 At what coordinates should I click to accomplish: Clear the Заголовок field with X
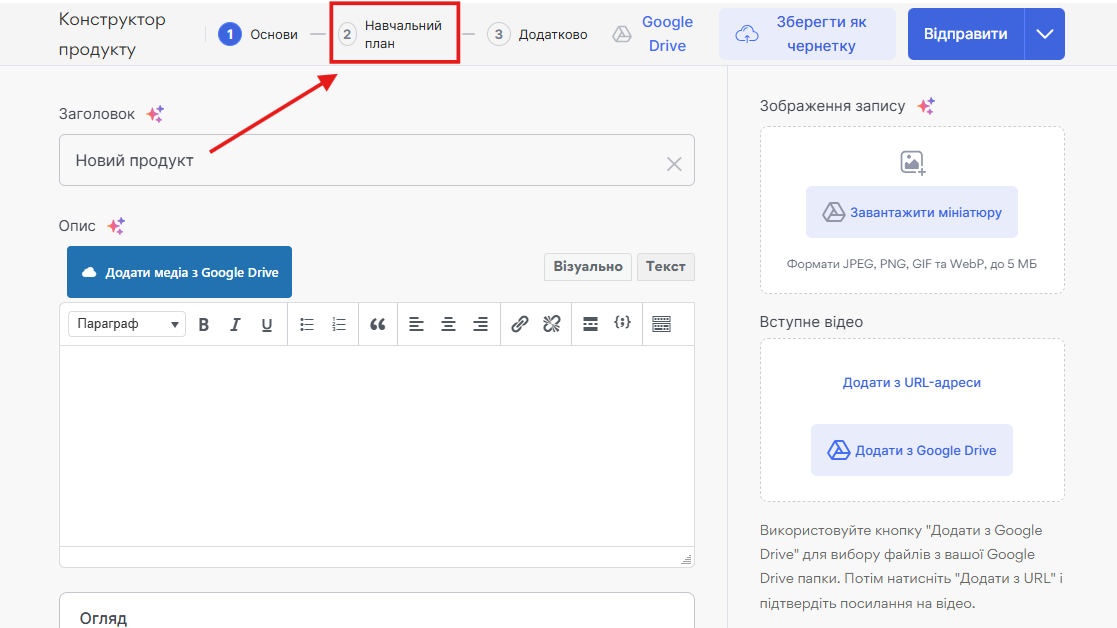click(x=674, y=164)
